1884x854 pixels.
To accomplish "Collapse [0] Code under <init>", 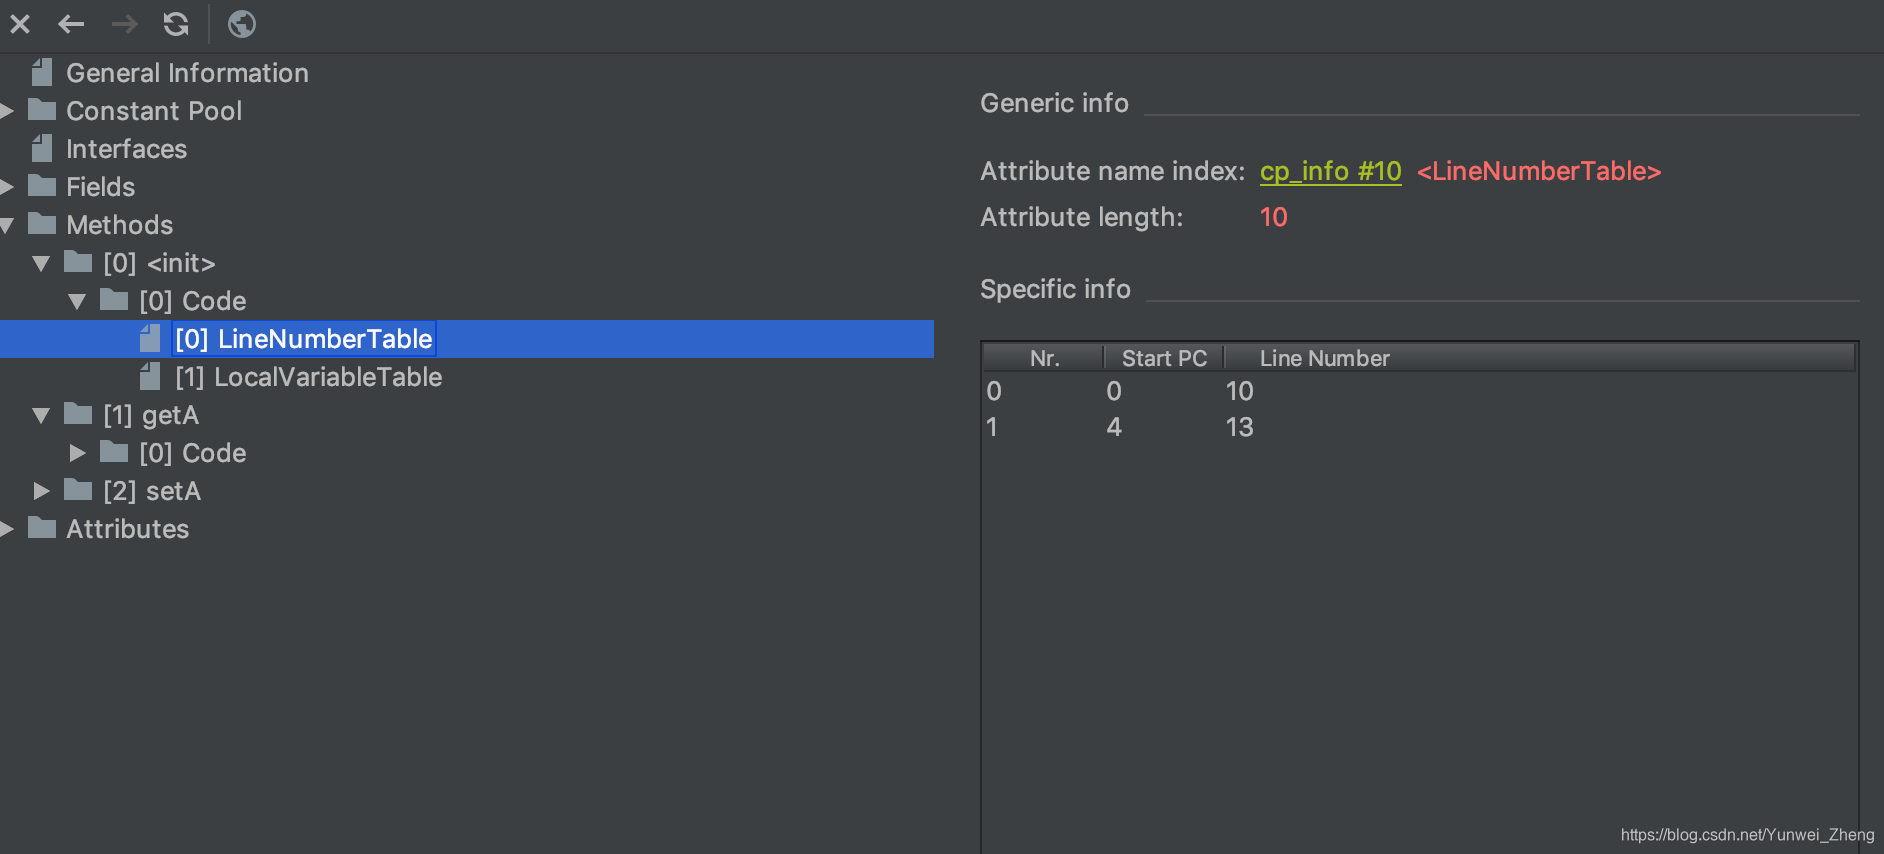I will pyautogui.click(x=77, y=302).
